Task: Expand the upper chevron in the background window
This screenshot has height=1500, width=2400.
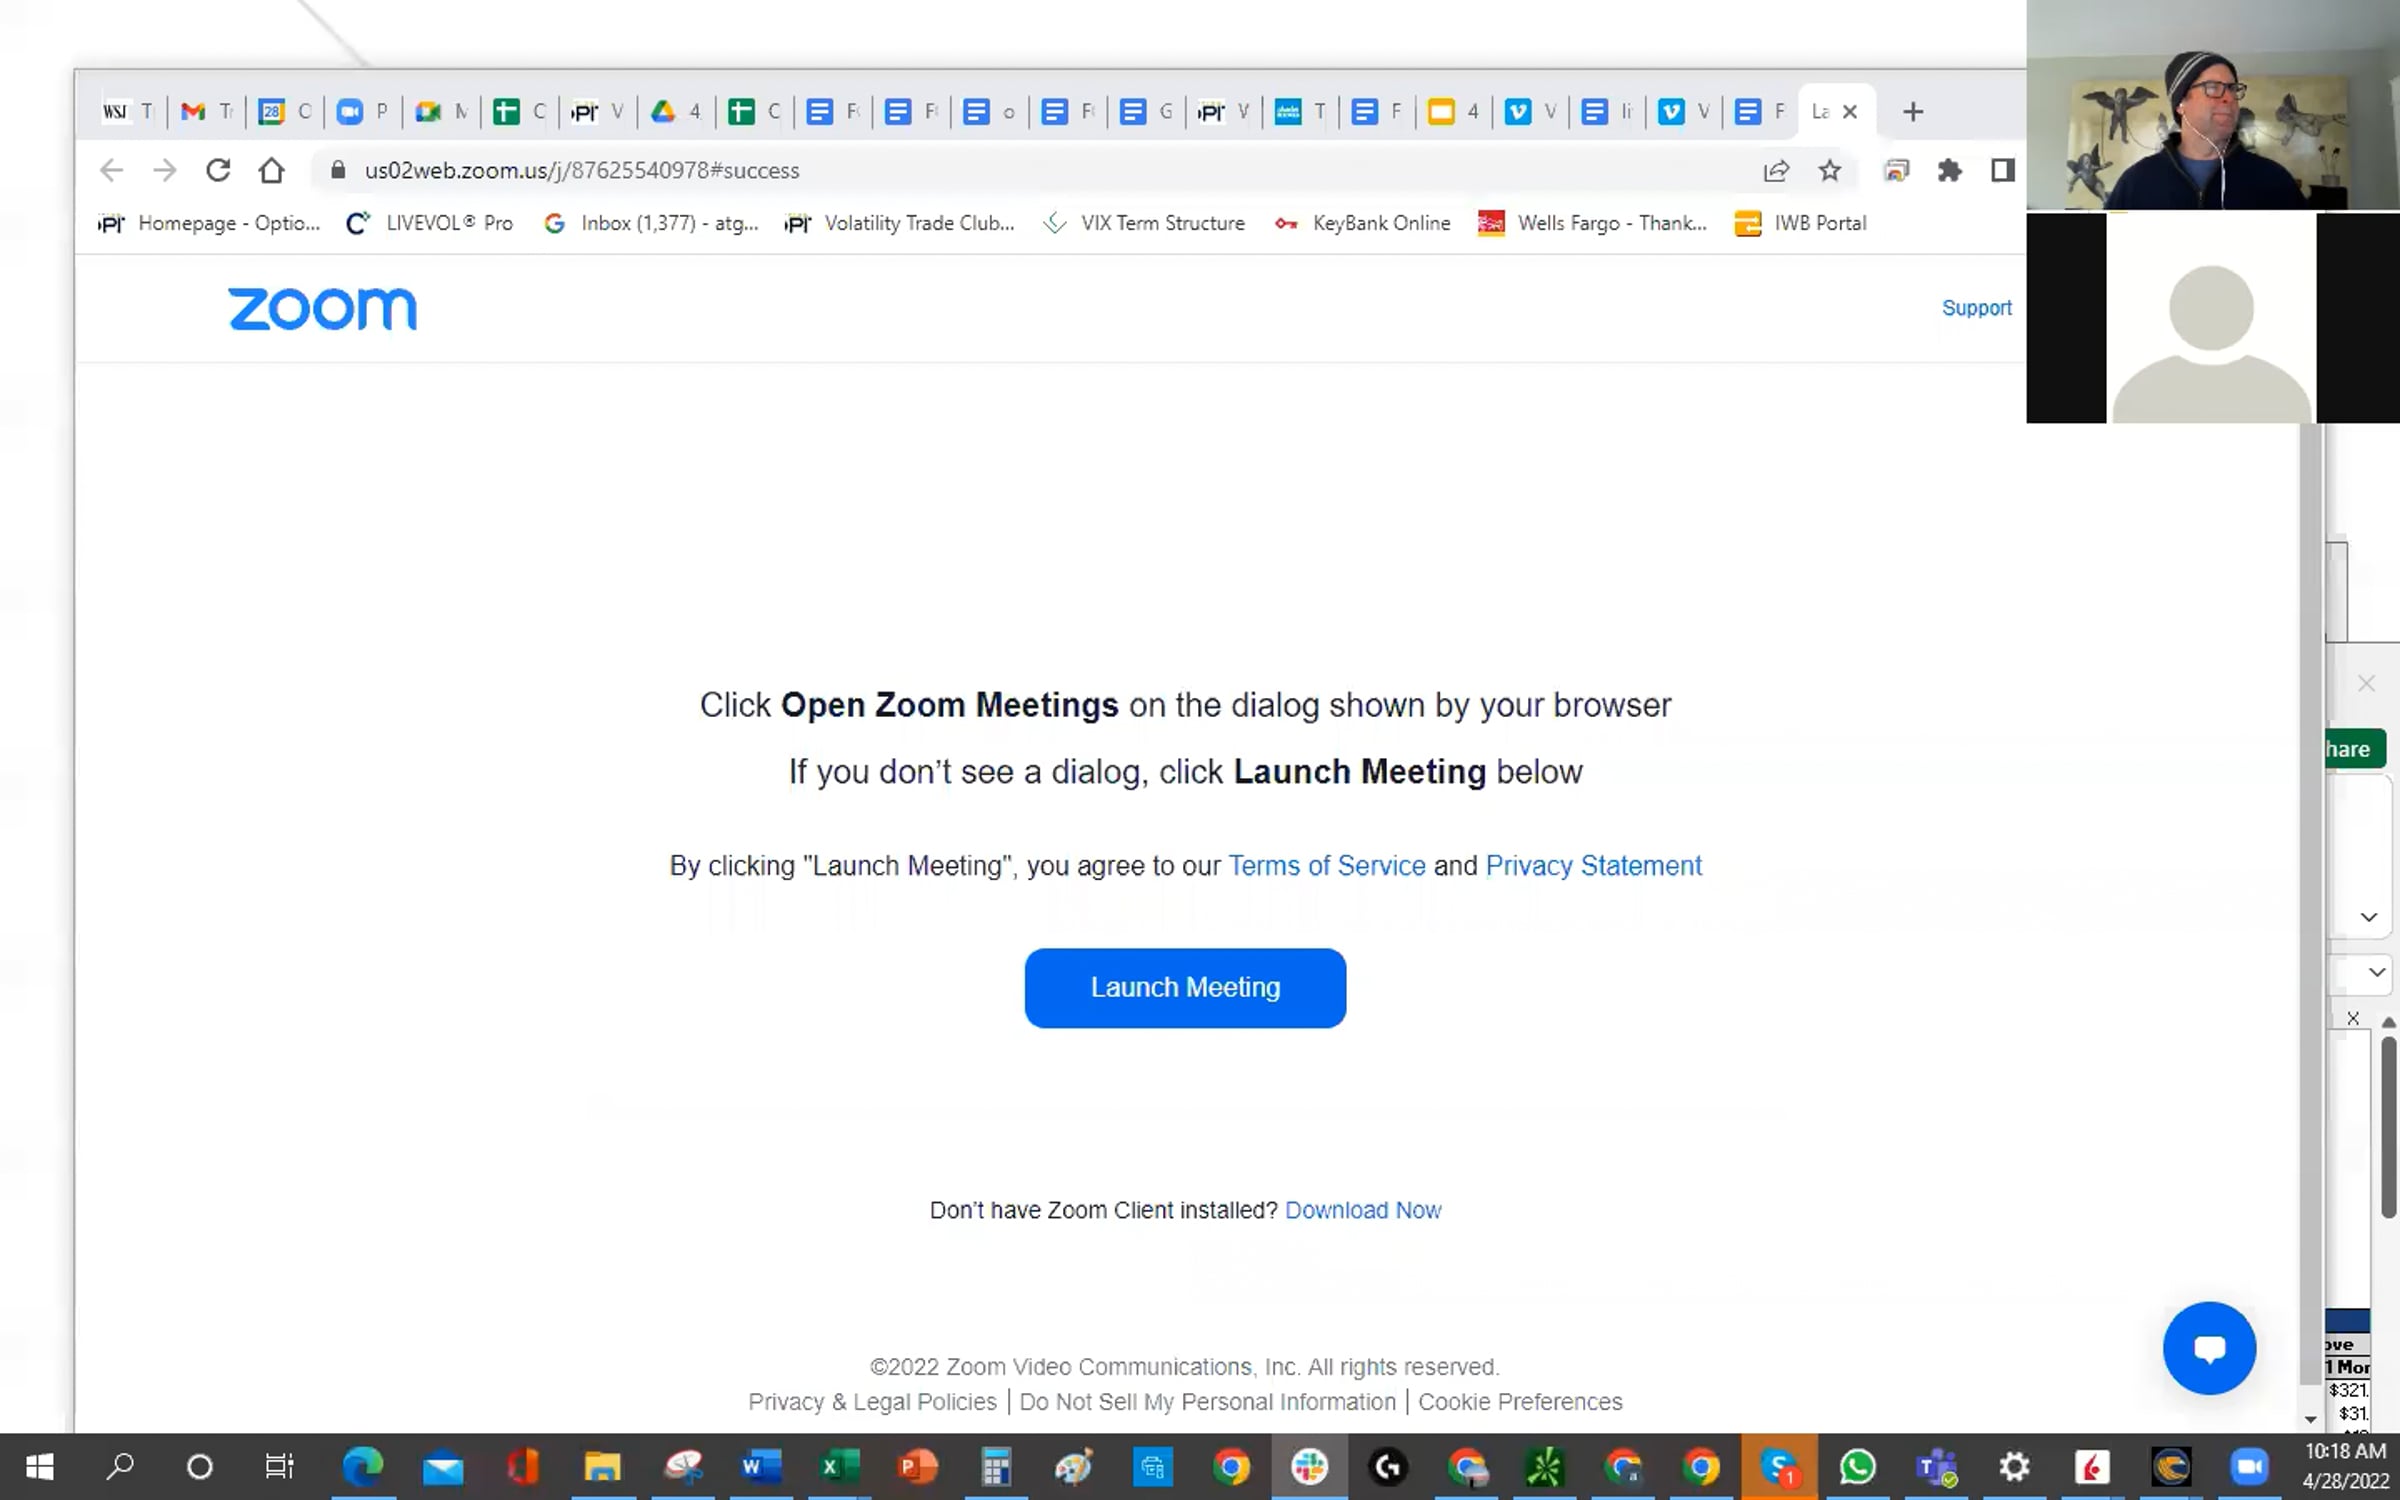Action: 2368,917
